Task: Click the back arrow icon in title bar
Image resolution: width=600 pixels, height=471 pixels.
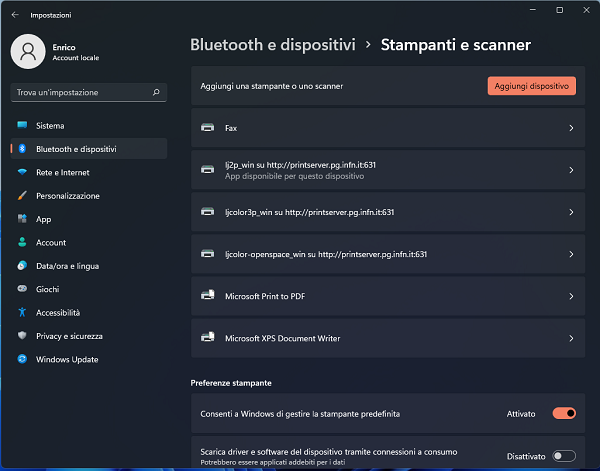Action: tap(15, 15)
